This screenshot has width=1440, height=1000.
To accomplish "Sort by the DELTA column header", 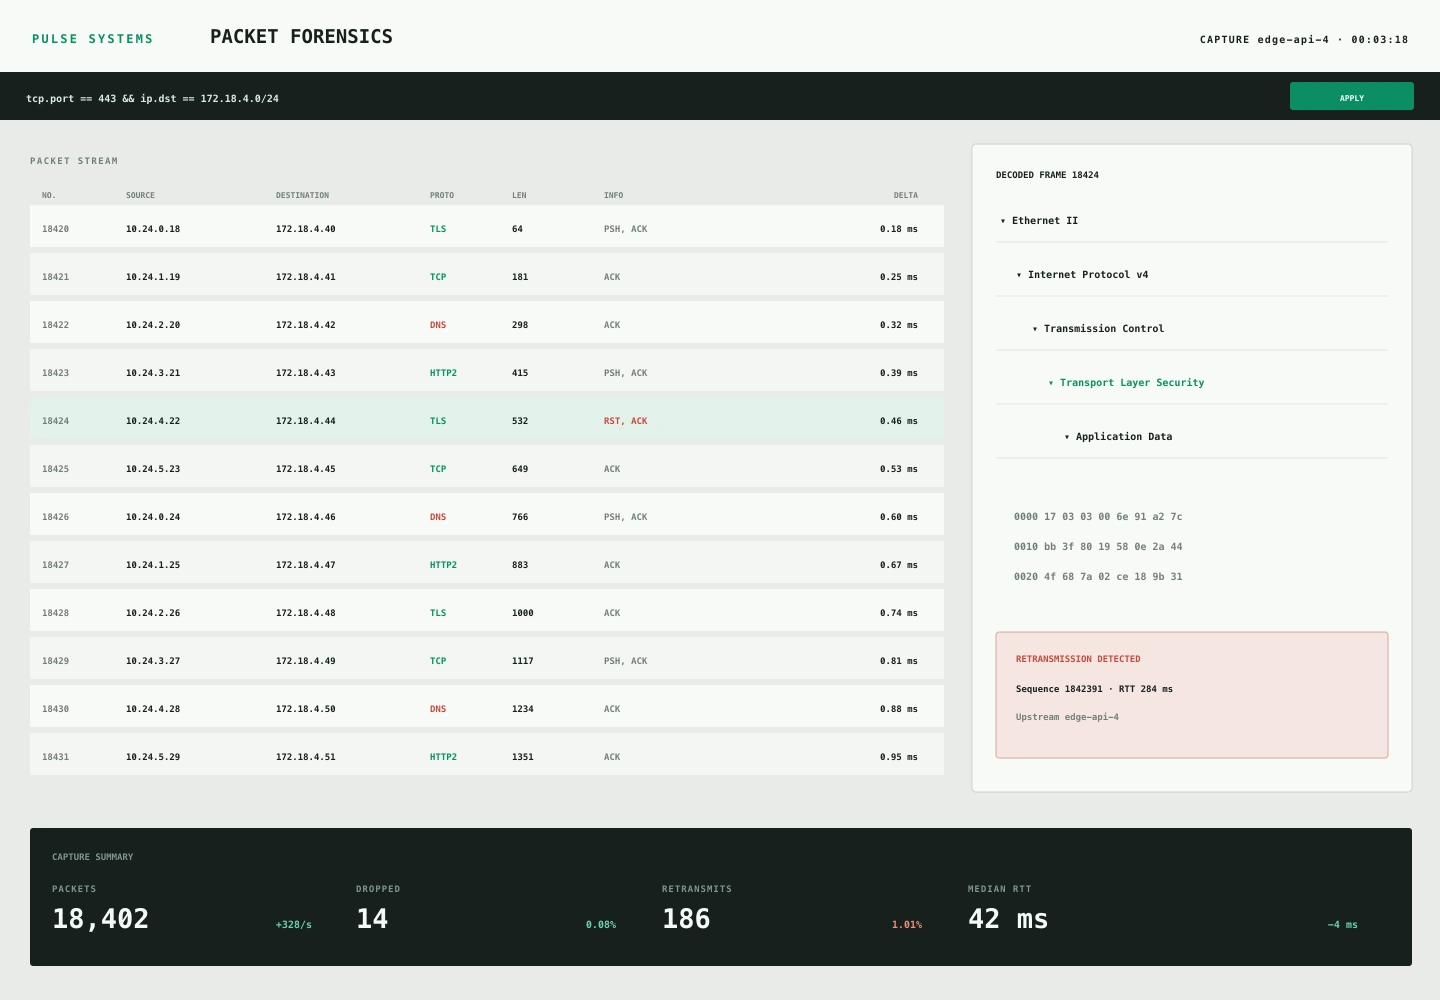I will tap(905, 195).
